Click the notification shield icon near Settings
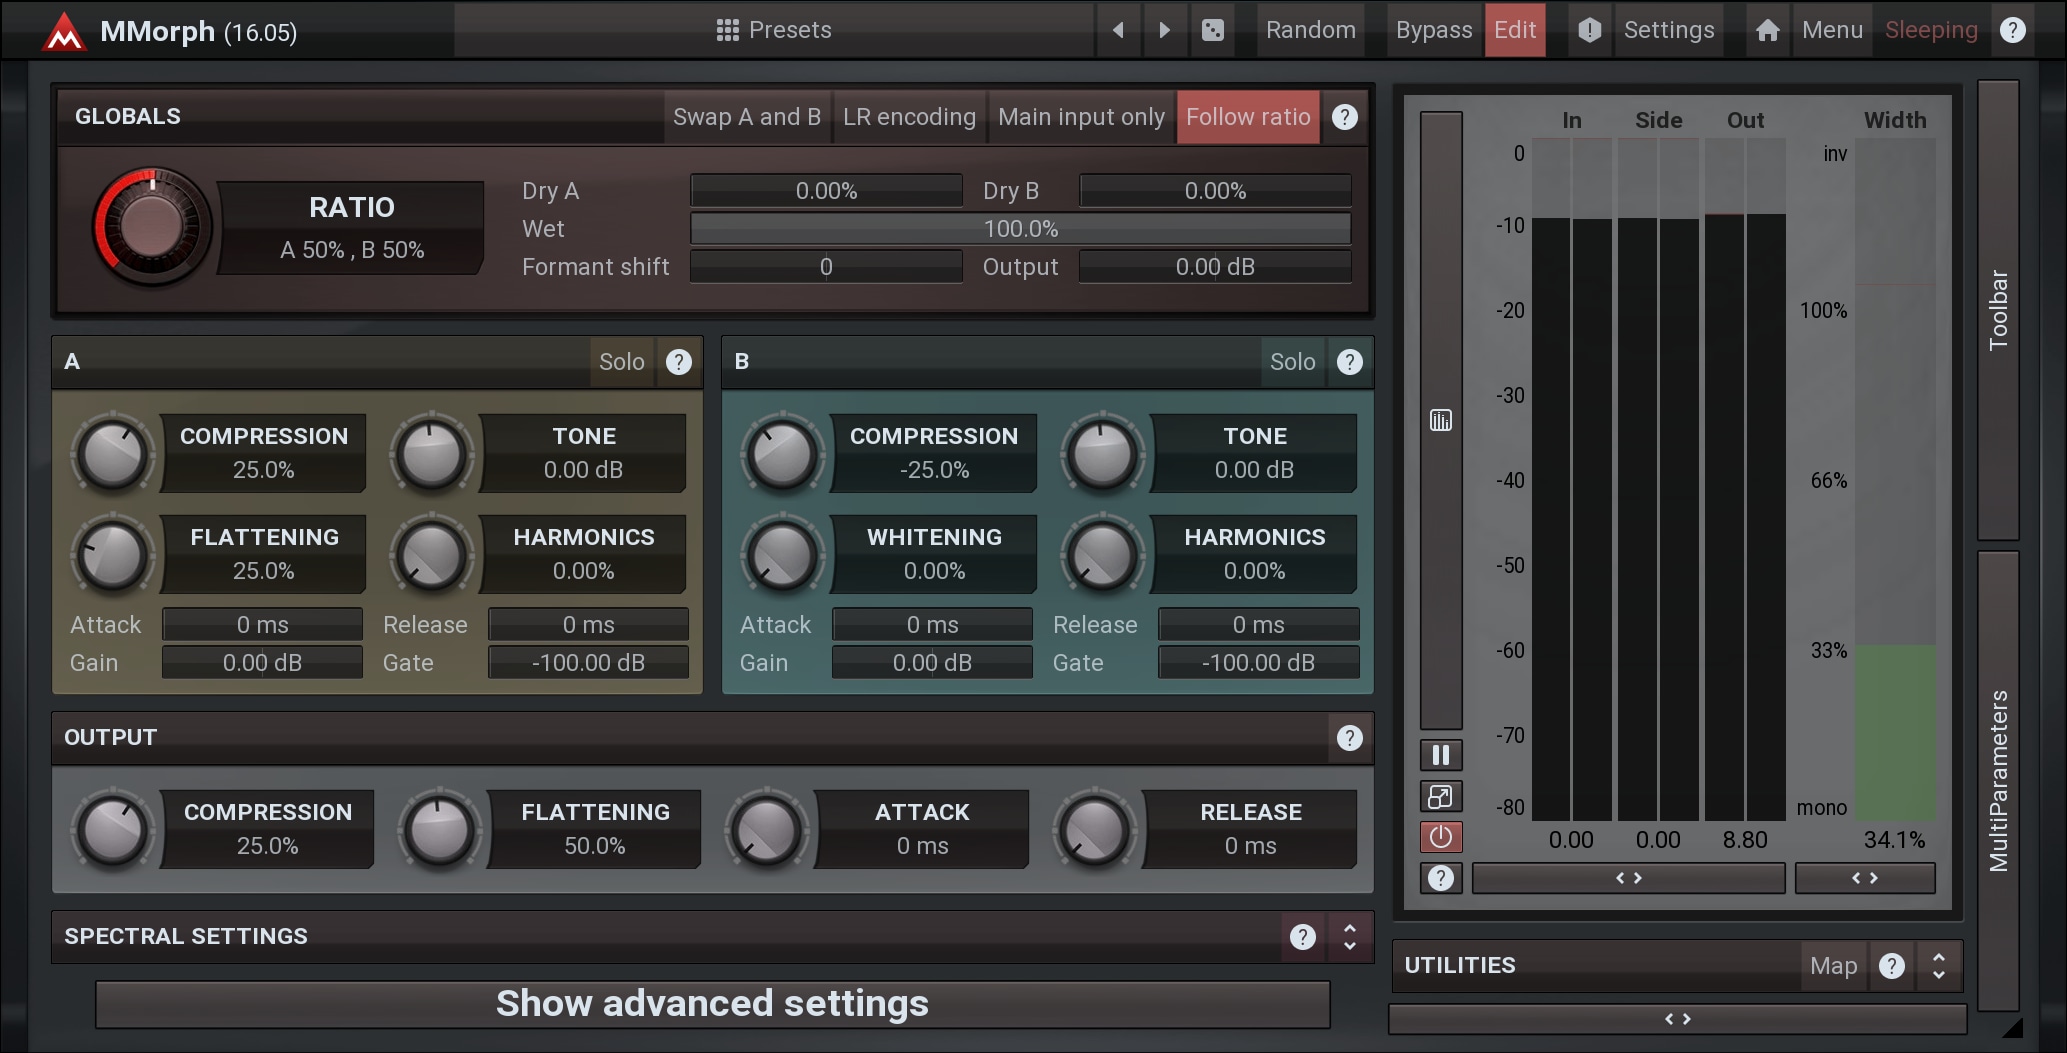Viewport: 2067px width, 1053px height. pos(1589,30)
